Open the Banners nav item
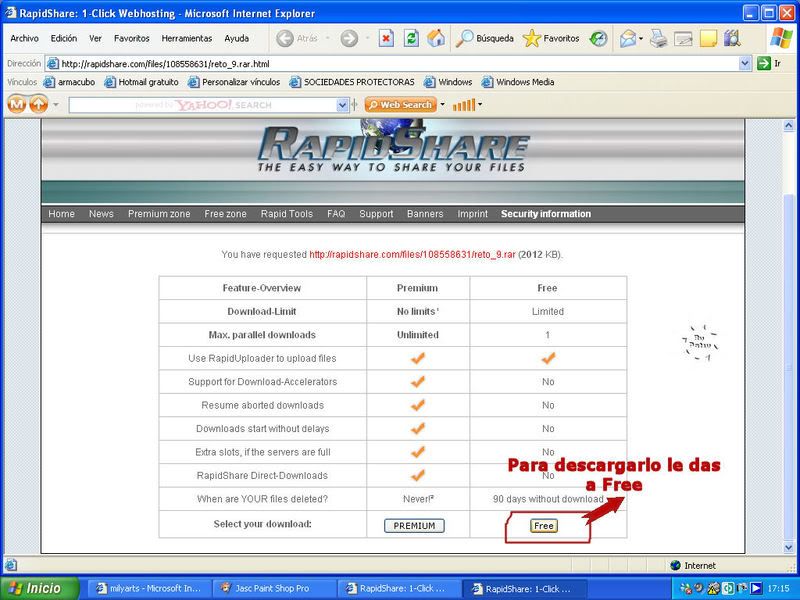This screenshot has width=800, height=600. click(424, 214)
